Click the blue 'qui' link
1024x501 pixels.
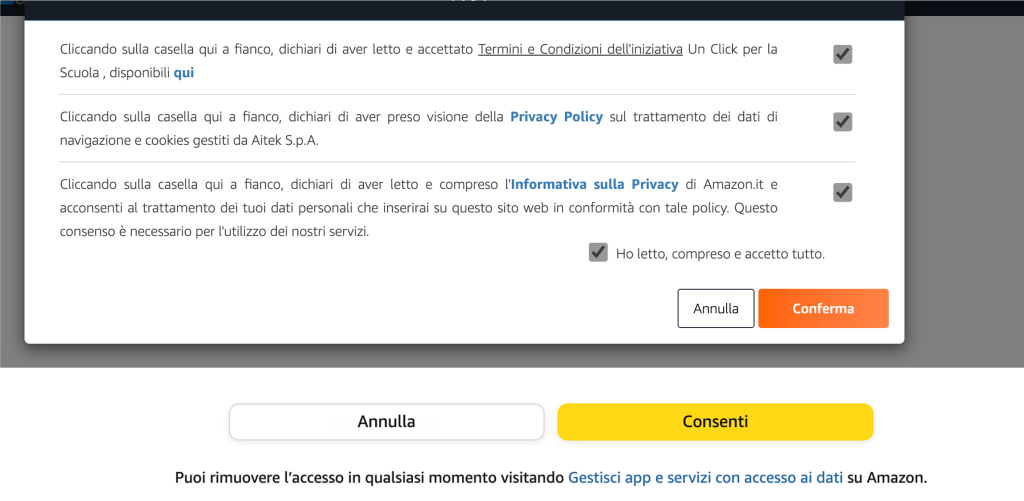pyautogui.click(x=184, y=73)
